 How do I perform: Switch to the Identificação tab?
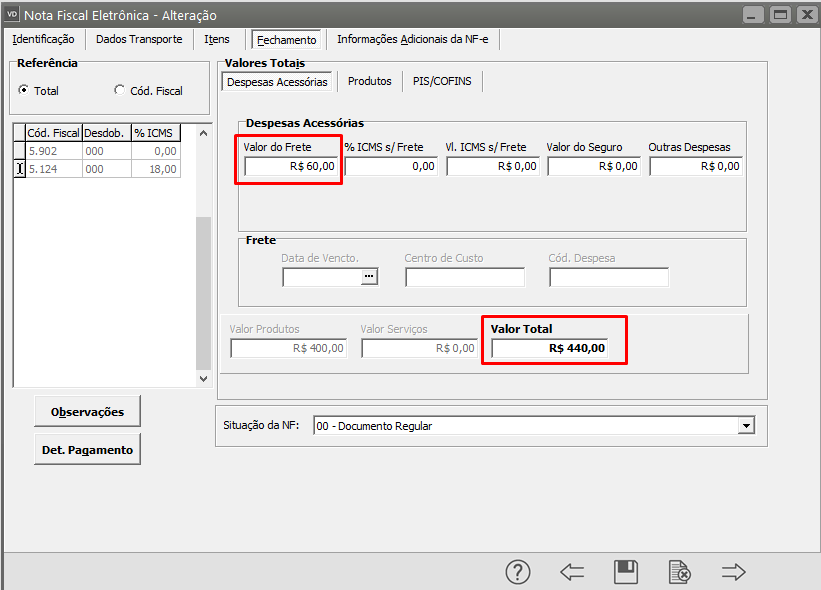pos(43,39)
